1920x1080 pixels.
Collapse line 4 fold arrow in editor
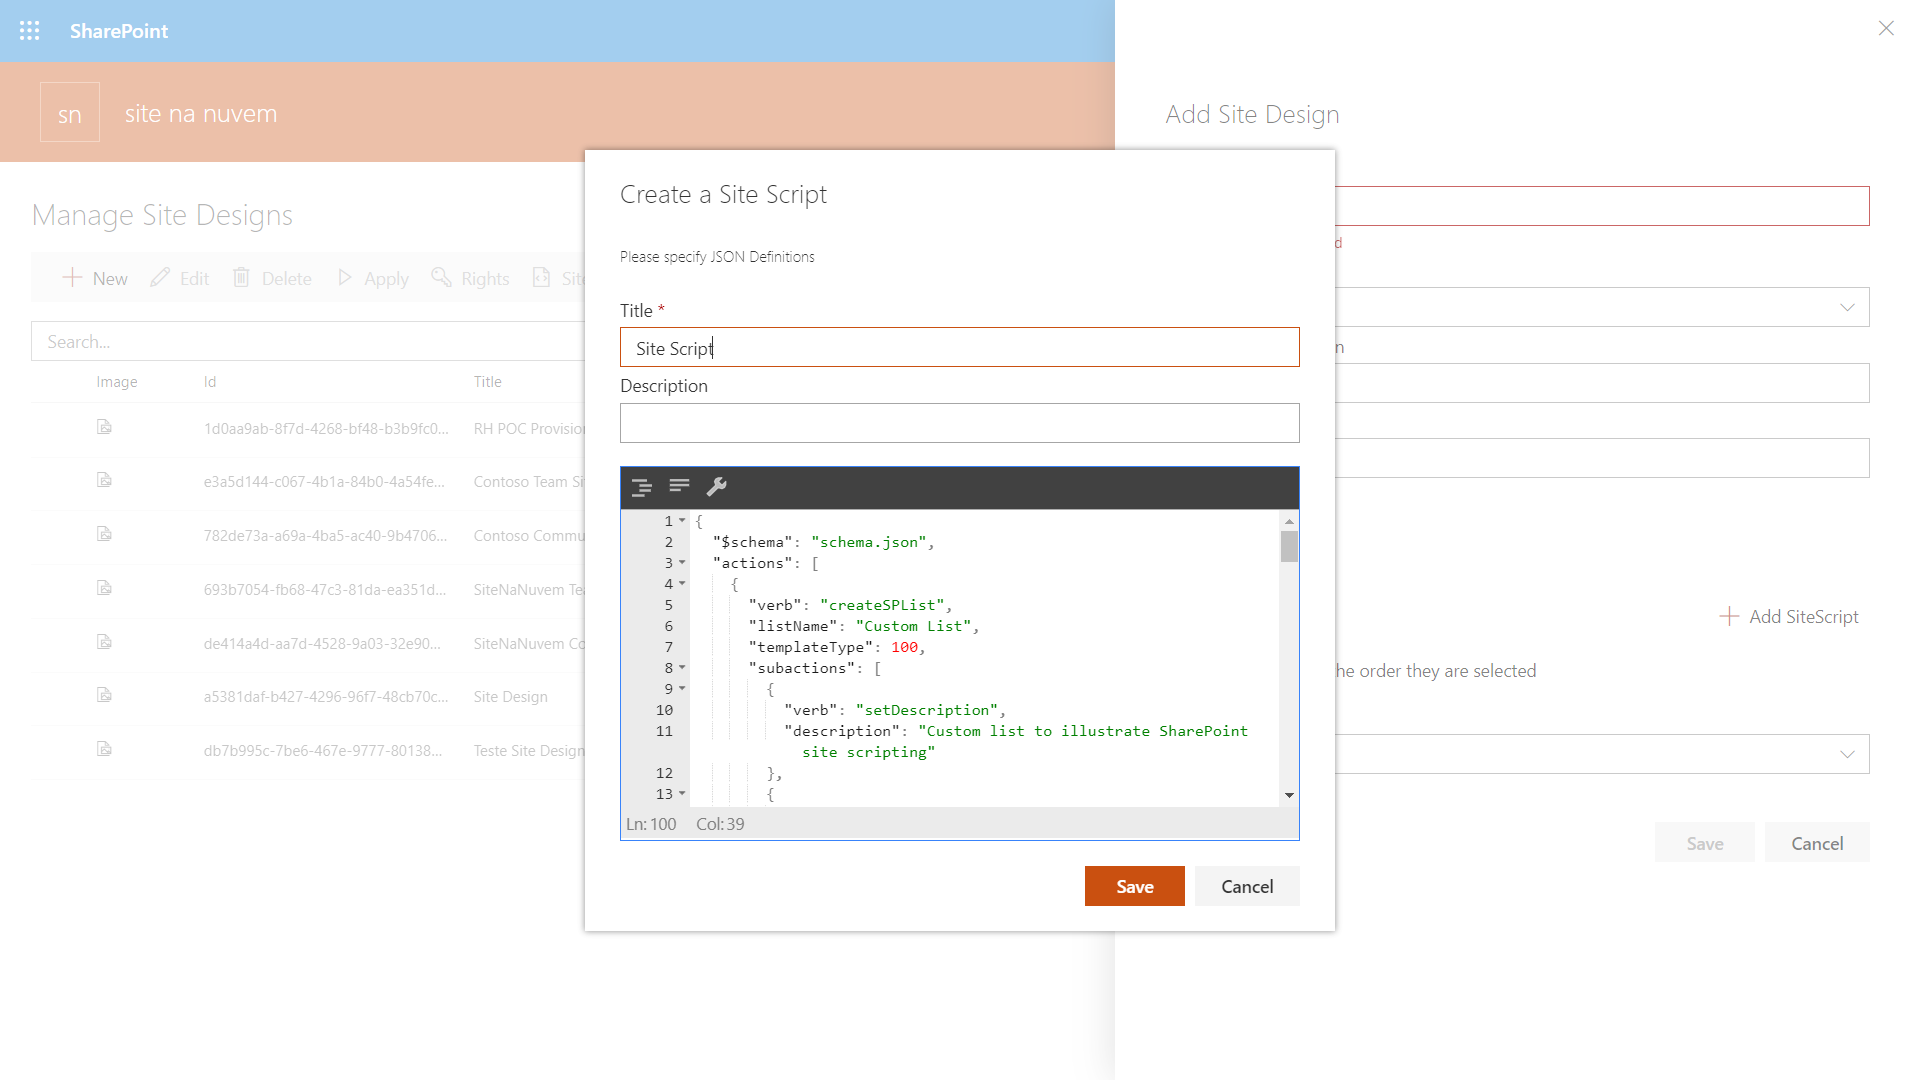682,583
